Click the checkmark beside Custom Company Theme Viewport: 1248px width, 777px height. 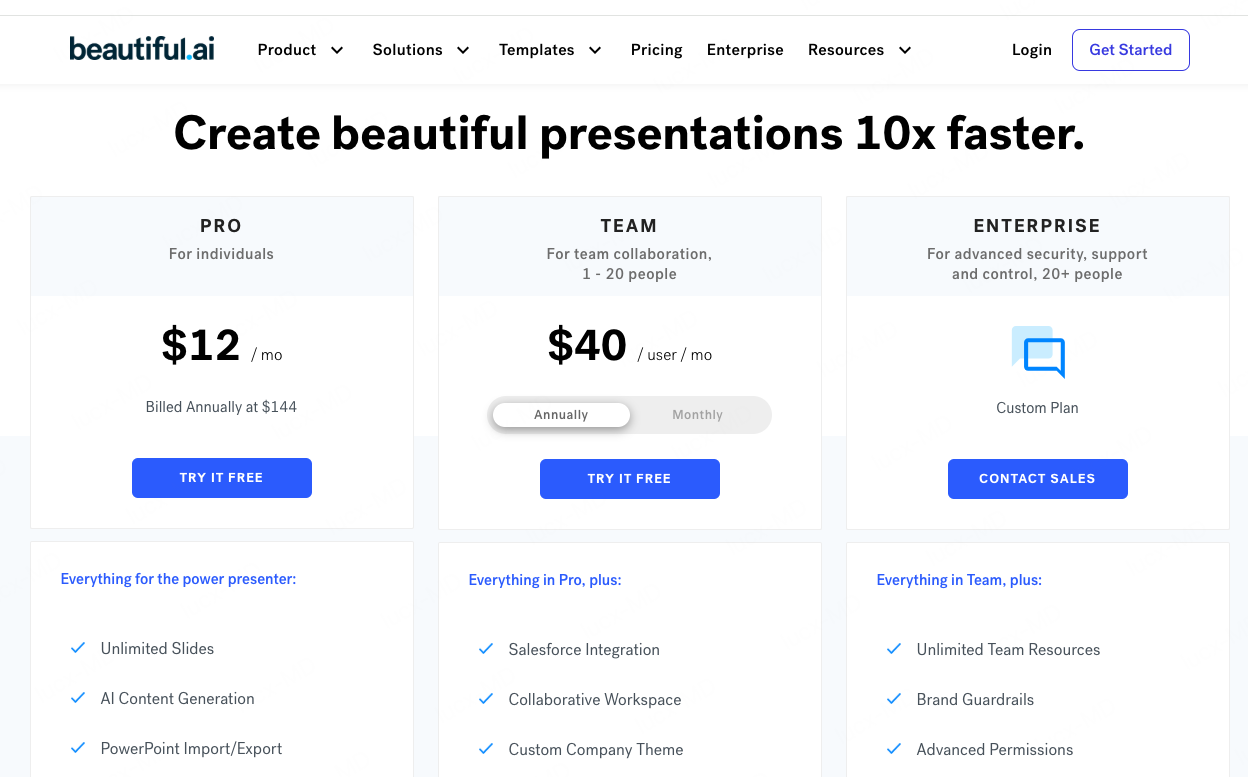486,749
